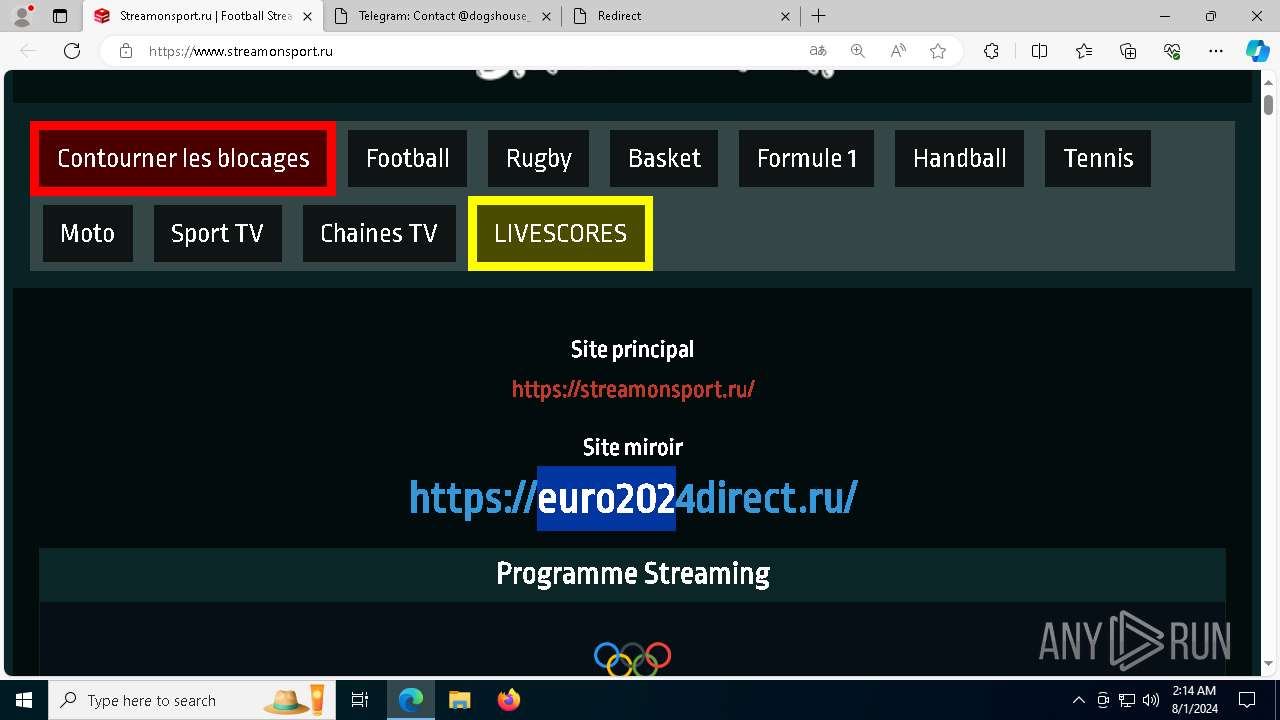Open the Football category
This screenshot has height=720, width=1280.
click(407, 158)
